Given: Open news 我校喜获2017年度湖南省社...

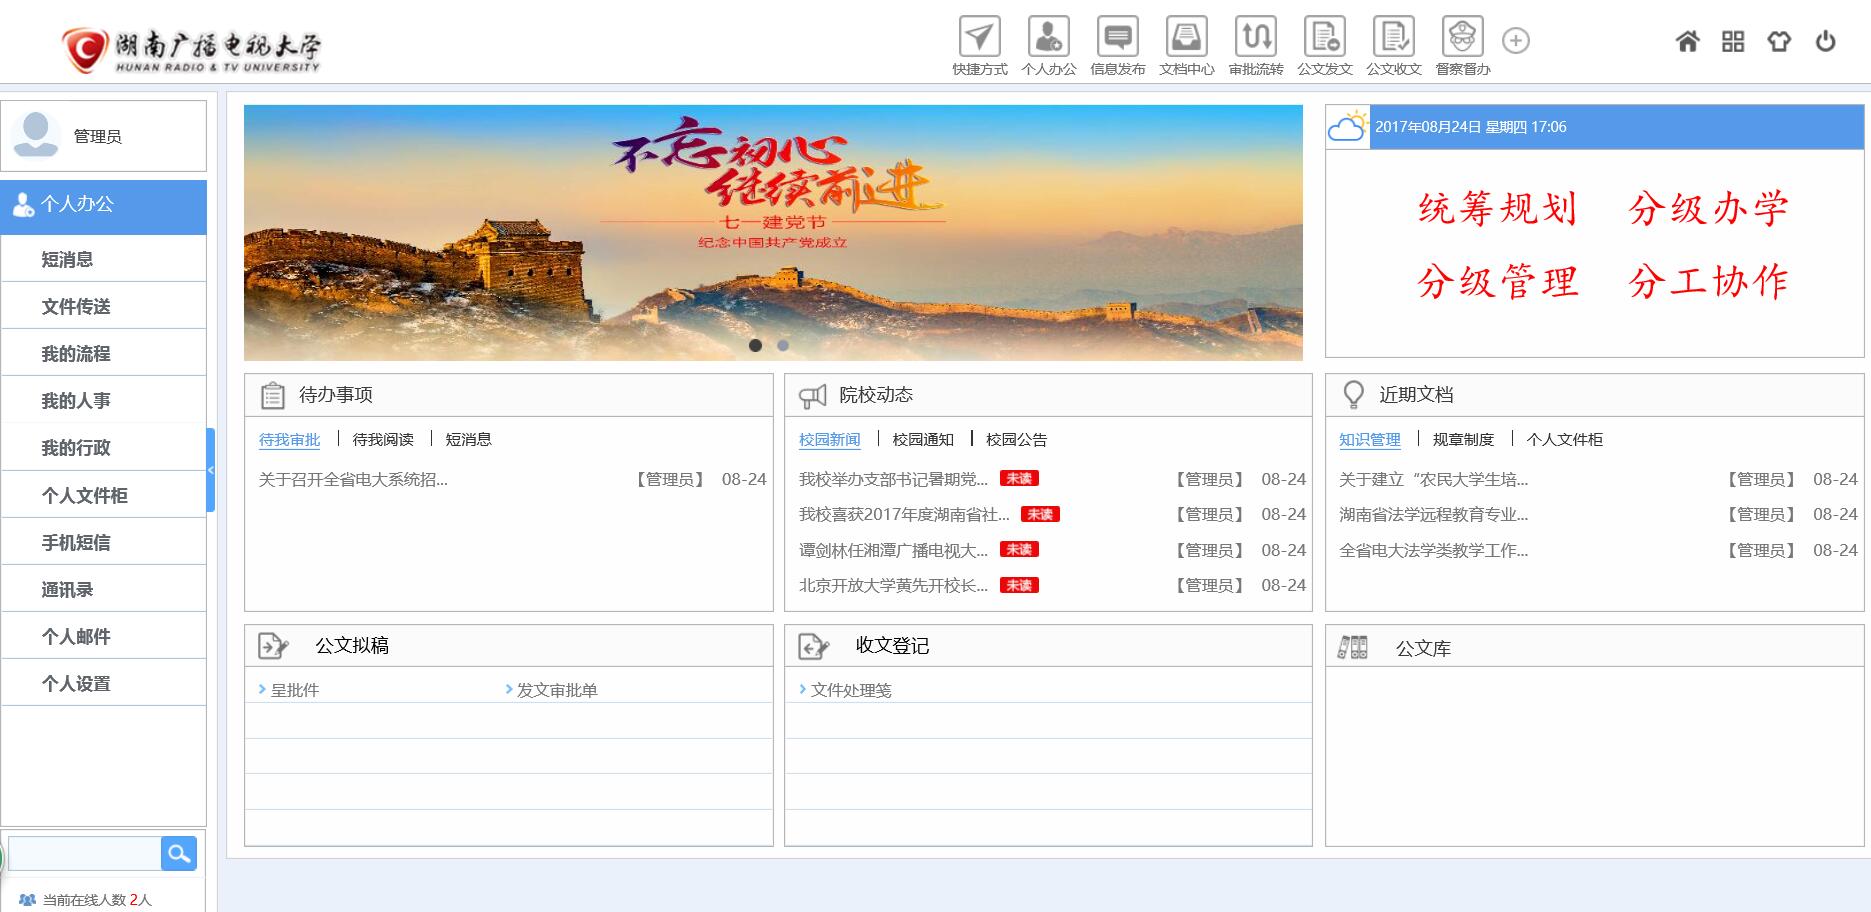Looking at the screenshot, I should (904, 514).
